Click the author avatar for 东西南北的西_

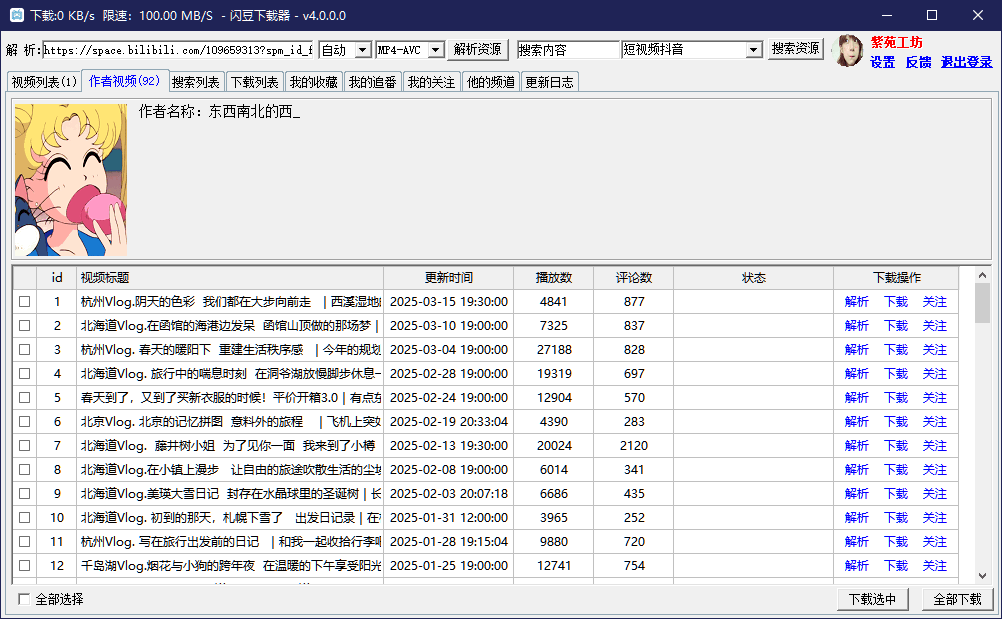70,180
